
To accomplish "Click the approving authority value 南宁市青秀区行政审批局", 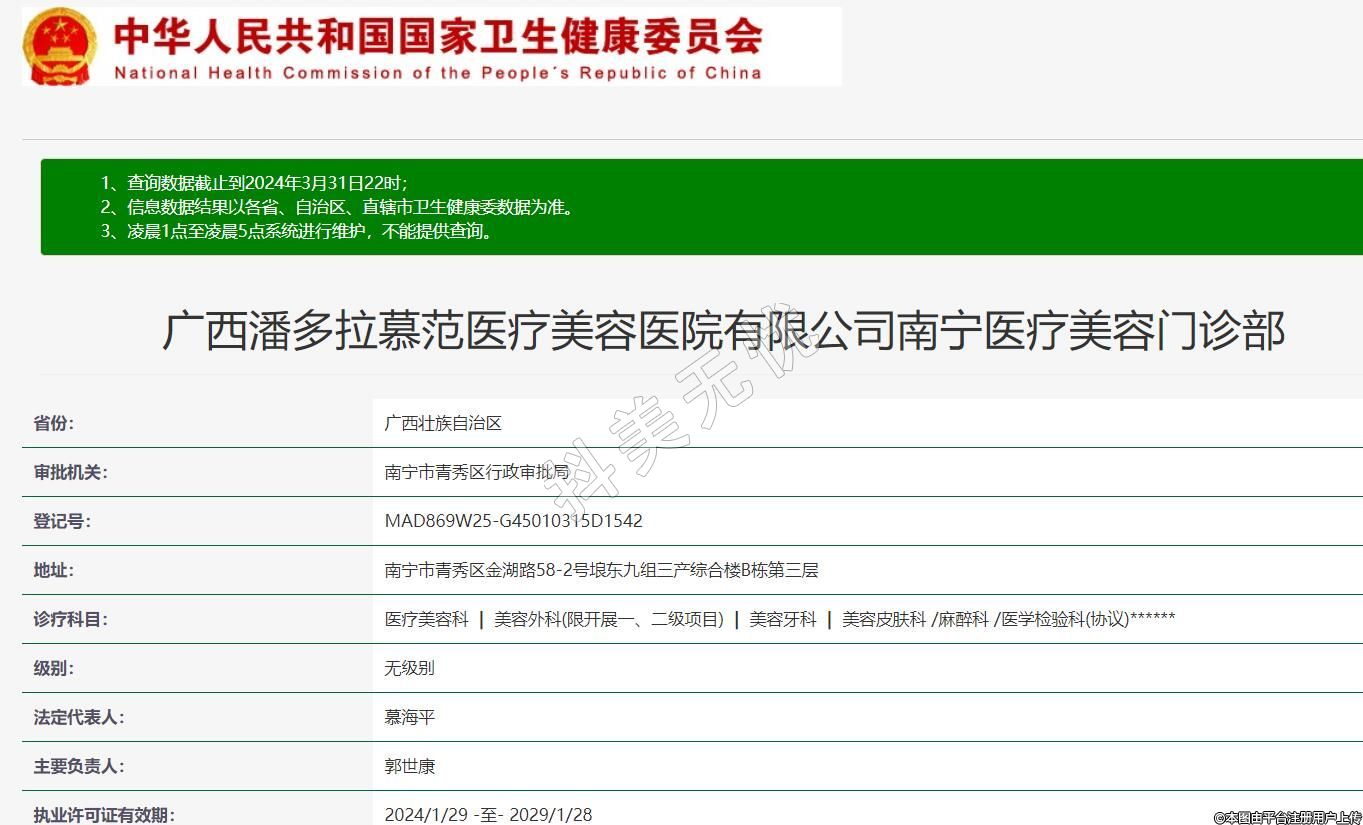I will 476,472.
